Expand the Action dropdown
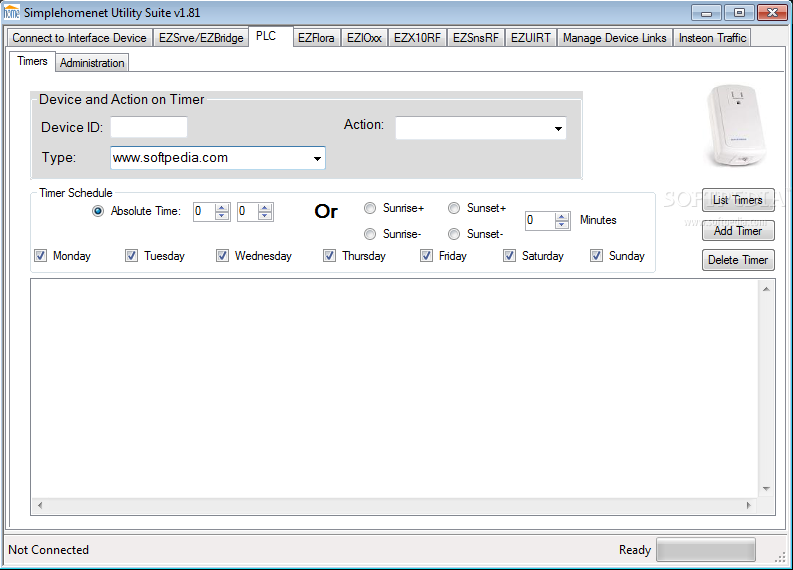 point(558,128)
